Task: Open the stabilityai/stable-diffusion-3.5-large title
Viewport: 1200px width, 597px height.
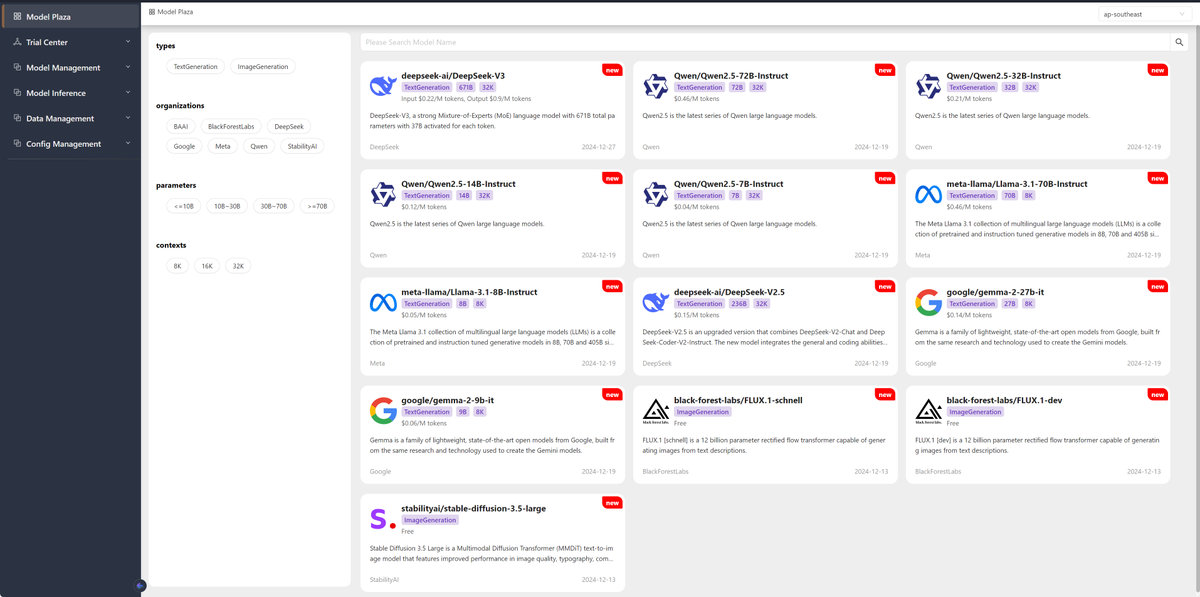Action: coord(473,508)
